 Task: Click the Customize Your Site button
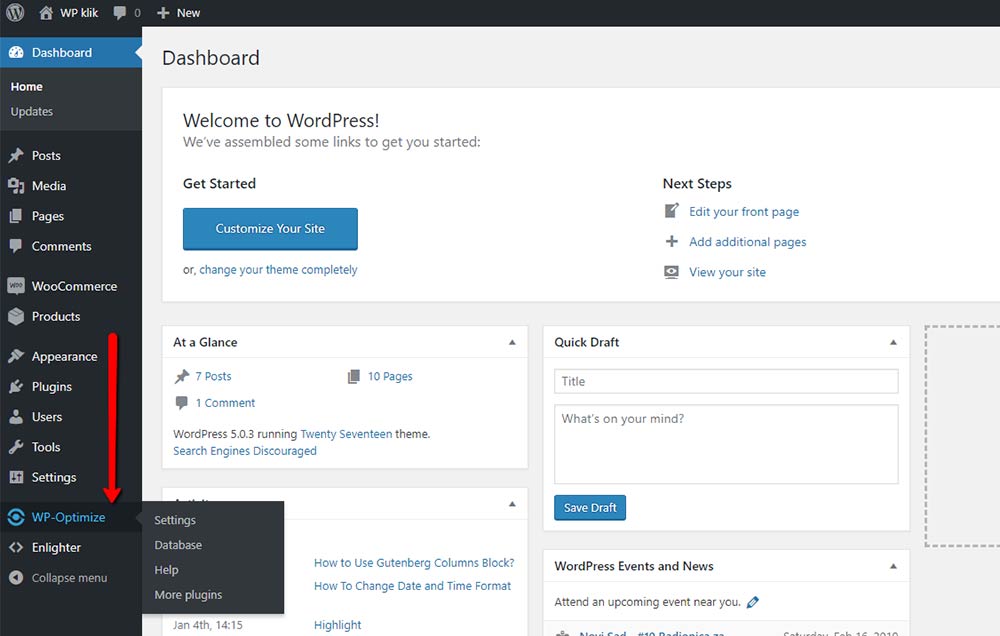(x=270, y=228)
